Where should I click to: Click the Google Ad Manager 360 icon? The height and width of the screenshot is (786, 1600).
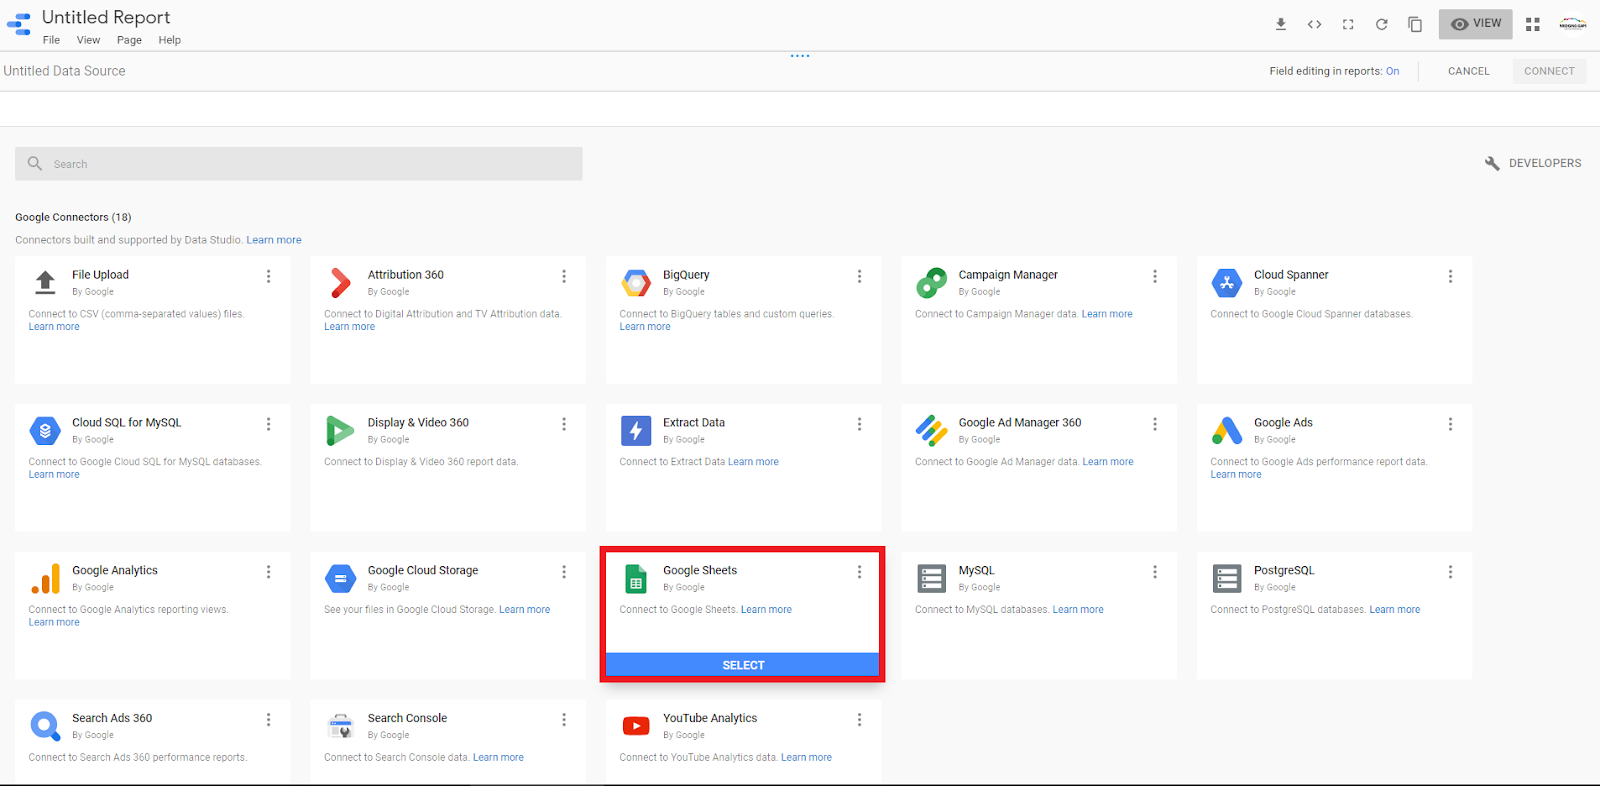tap(932, 431)
